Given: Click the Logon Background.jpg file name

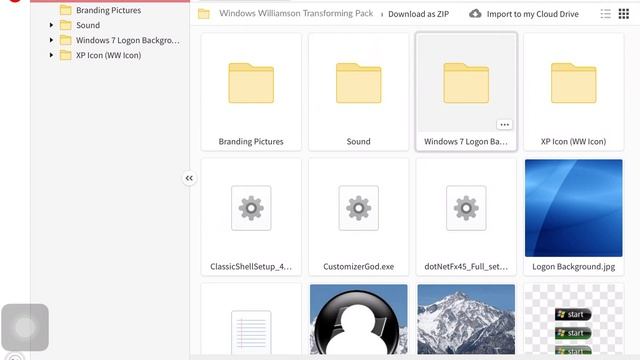Looking at the screenshot, I should [573, 267].
